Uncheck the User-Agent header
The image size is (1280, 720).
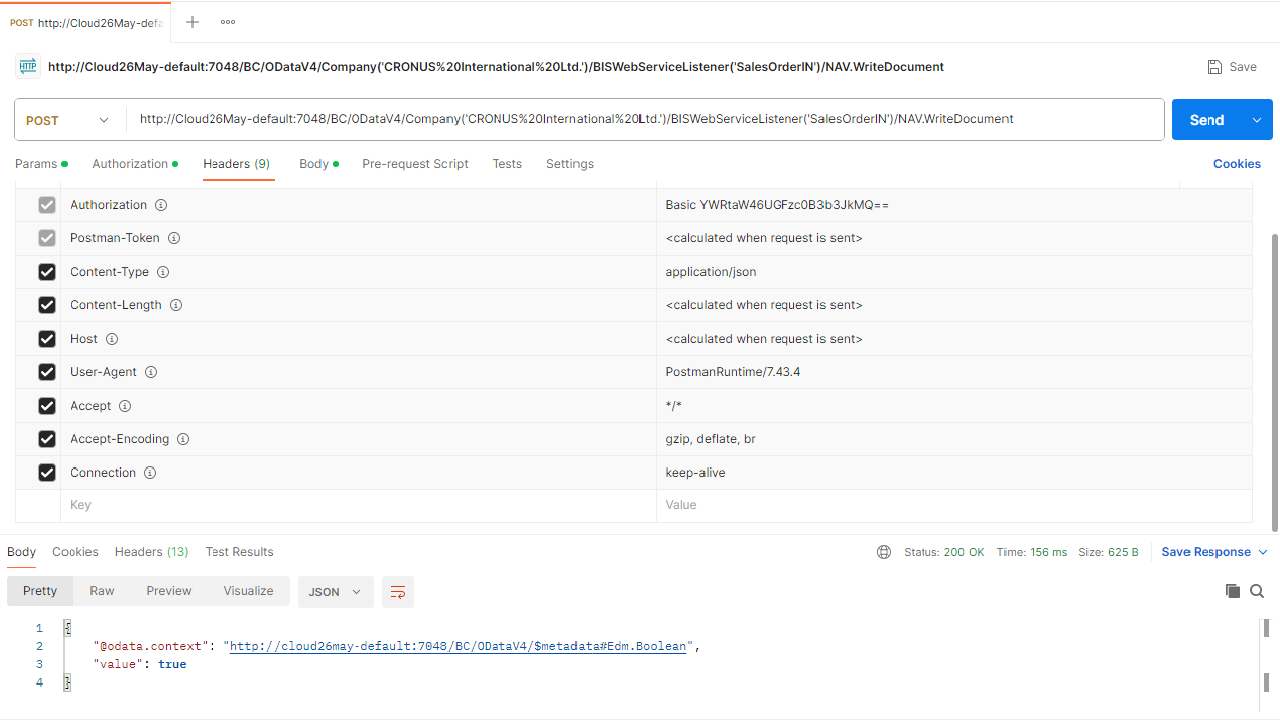tap(47, 372)
